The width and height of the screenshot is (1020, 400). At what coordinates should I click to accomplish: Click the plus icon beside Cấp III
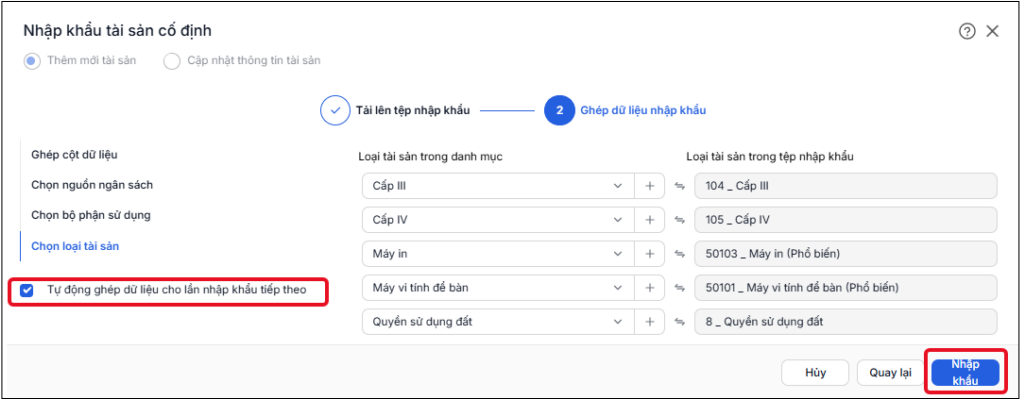tap(649, 186)
